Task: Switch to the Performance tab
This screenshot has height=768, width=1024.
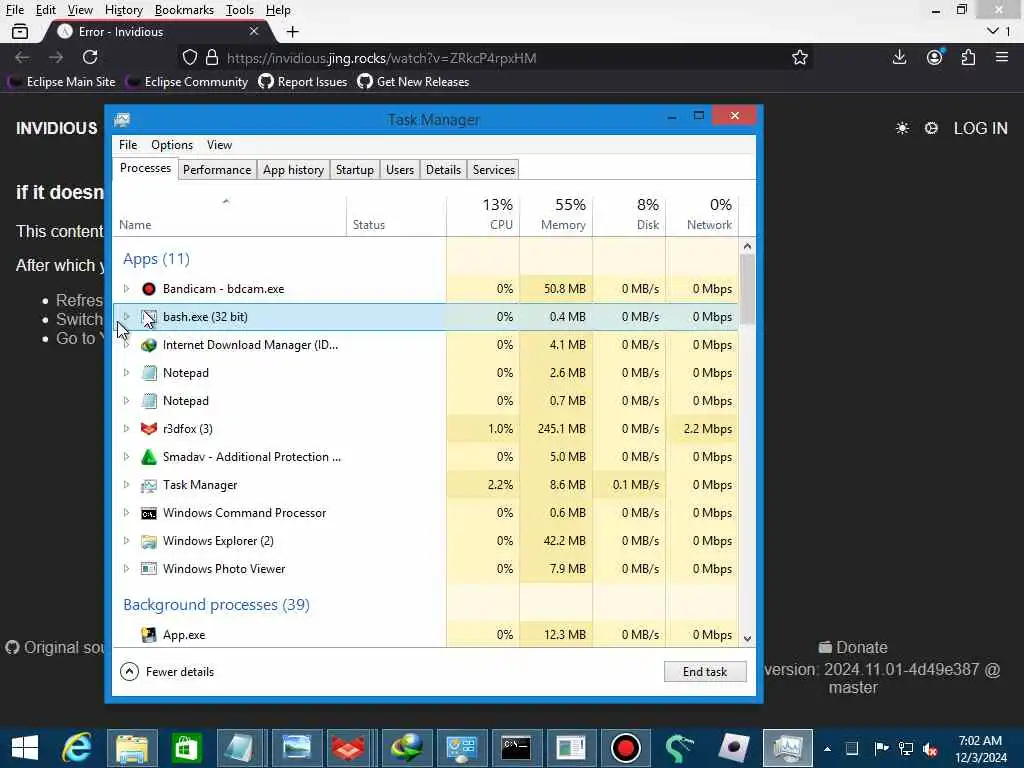Action: [217, 170]
